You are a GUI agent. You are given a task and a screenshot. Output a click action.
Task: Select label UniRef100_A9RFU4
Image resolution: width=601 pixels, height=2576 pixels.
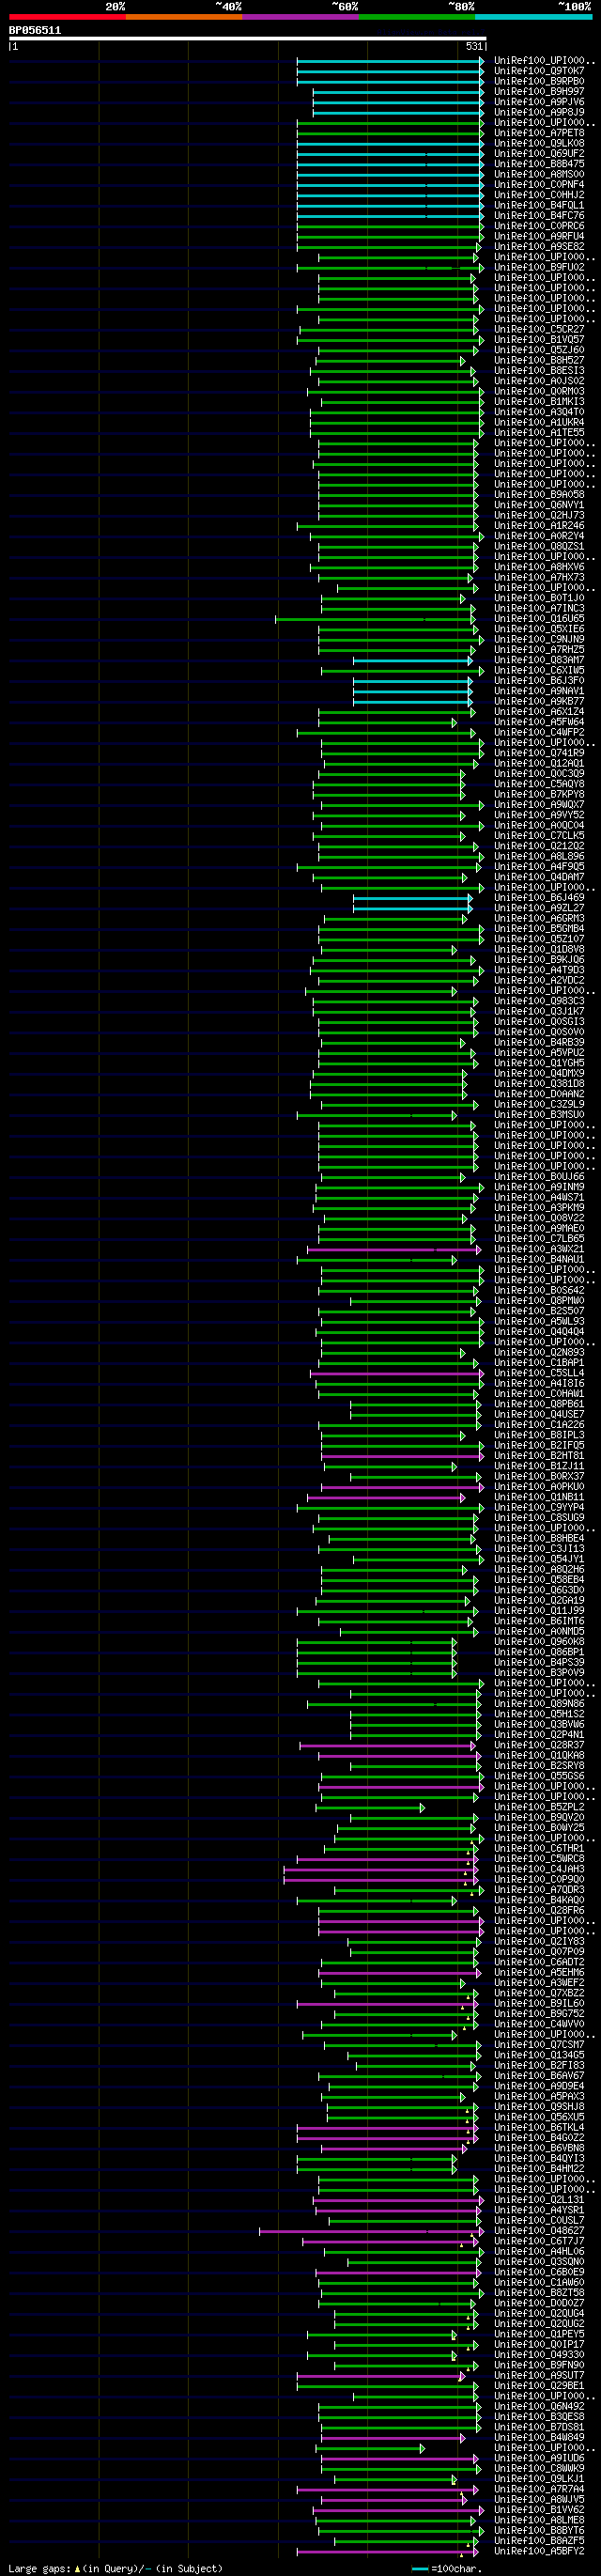539,236
